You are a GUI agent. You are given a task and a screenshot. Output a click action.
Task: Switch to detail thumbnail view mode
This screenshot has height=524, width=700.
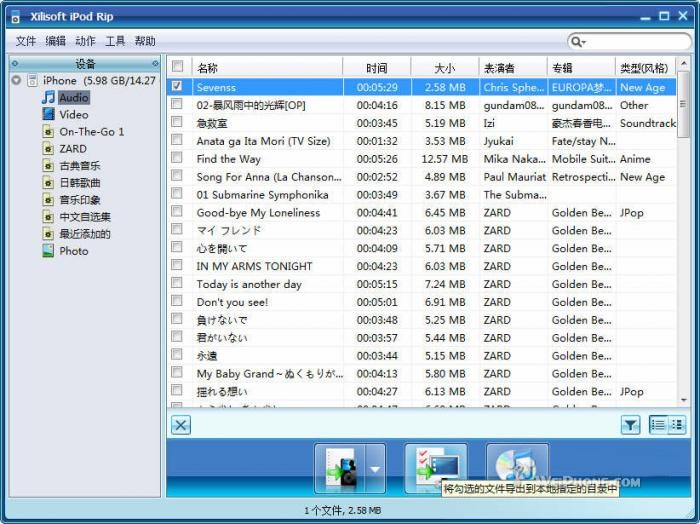click(x=677, y=425)
